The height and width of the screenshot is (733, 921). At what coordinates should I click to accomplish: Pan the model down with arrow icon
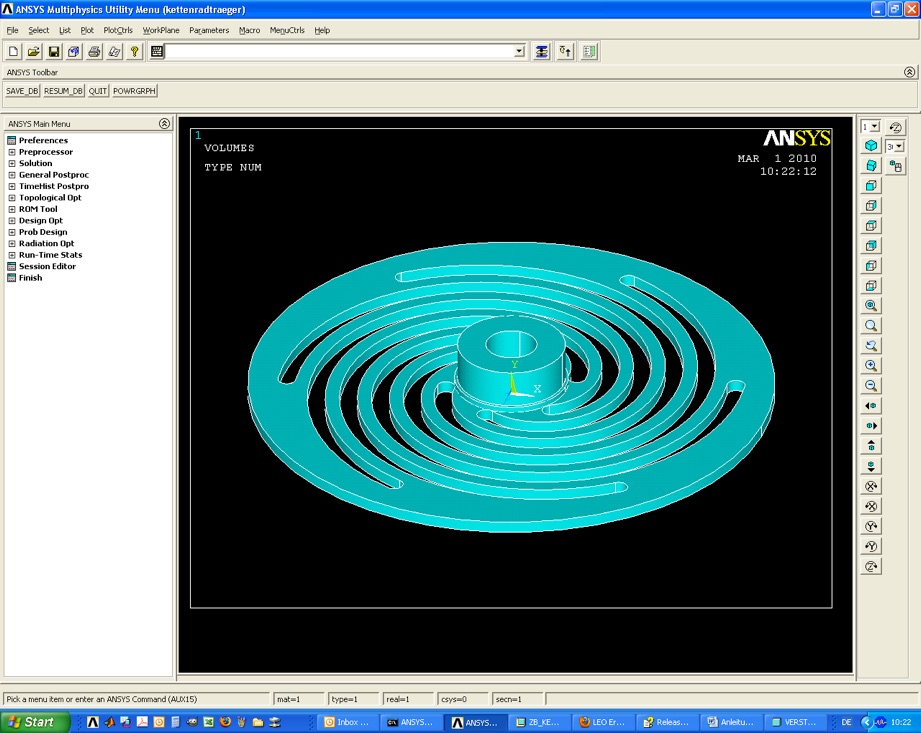[871, 466]
